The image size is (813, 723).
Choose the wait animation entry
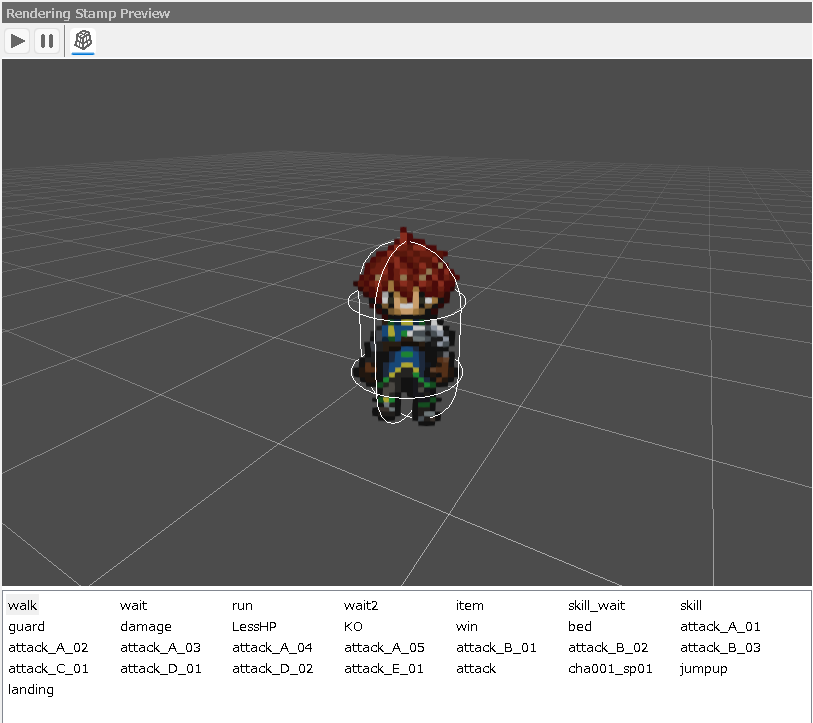tap(133, 605)
